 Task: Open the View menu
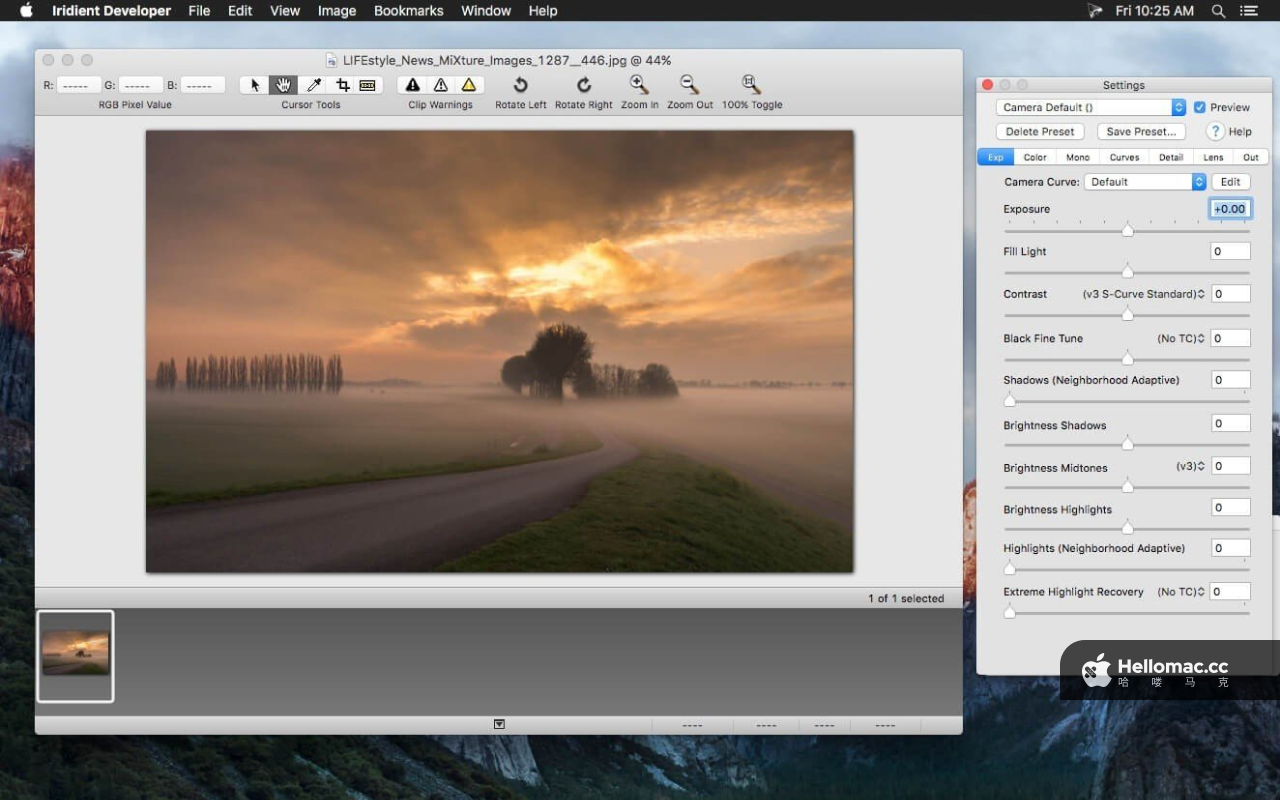click(x=285, y=11)
